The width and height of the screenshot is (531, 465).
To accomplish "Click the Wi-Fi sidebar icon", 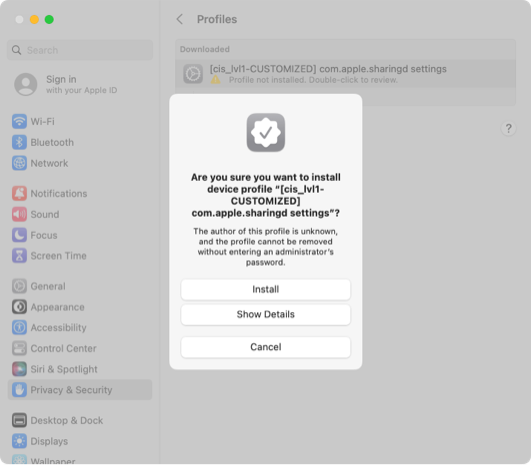I will pyautogui.click(x=19, y=121).
